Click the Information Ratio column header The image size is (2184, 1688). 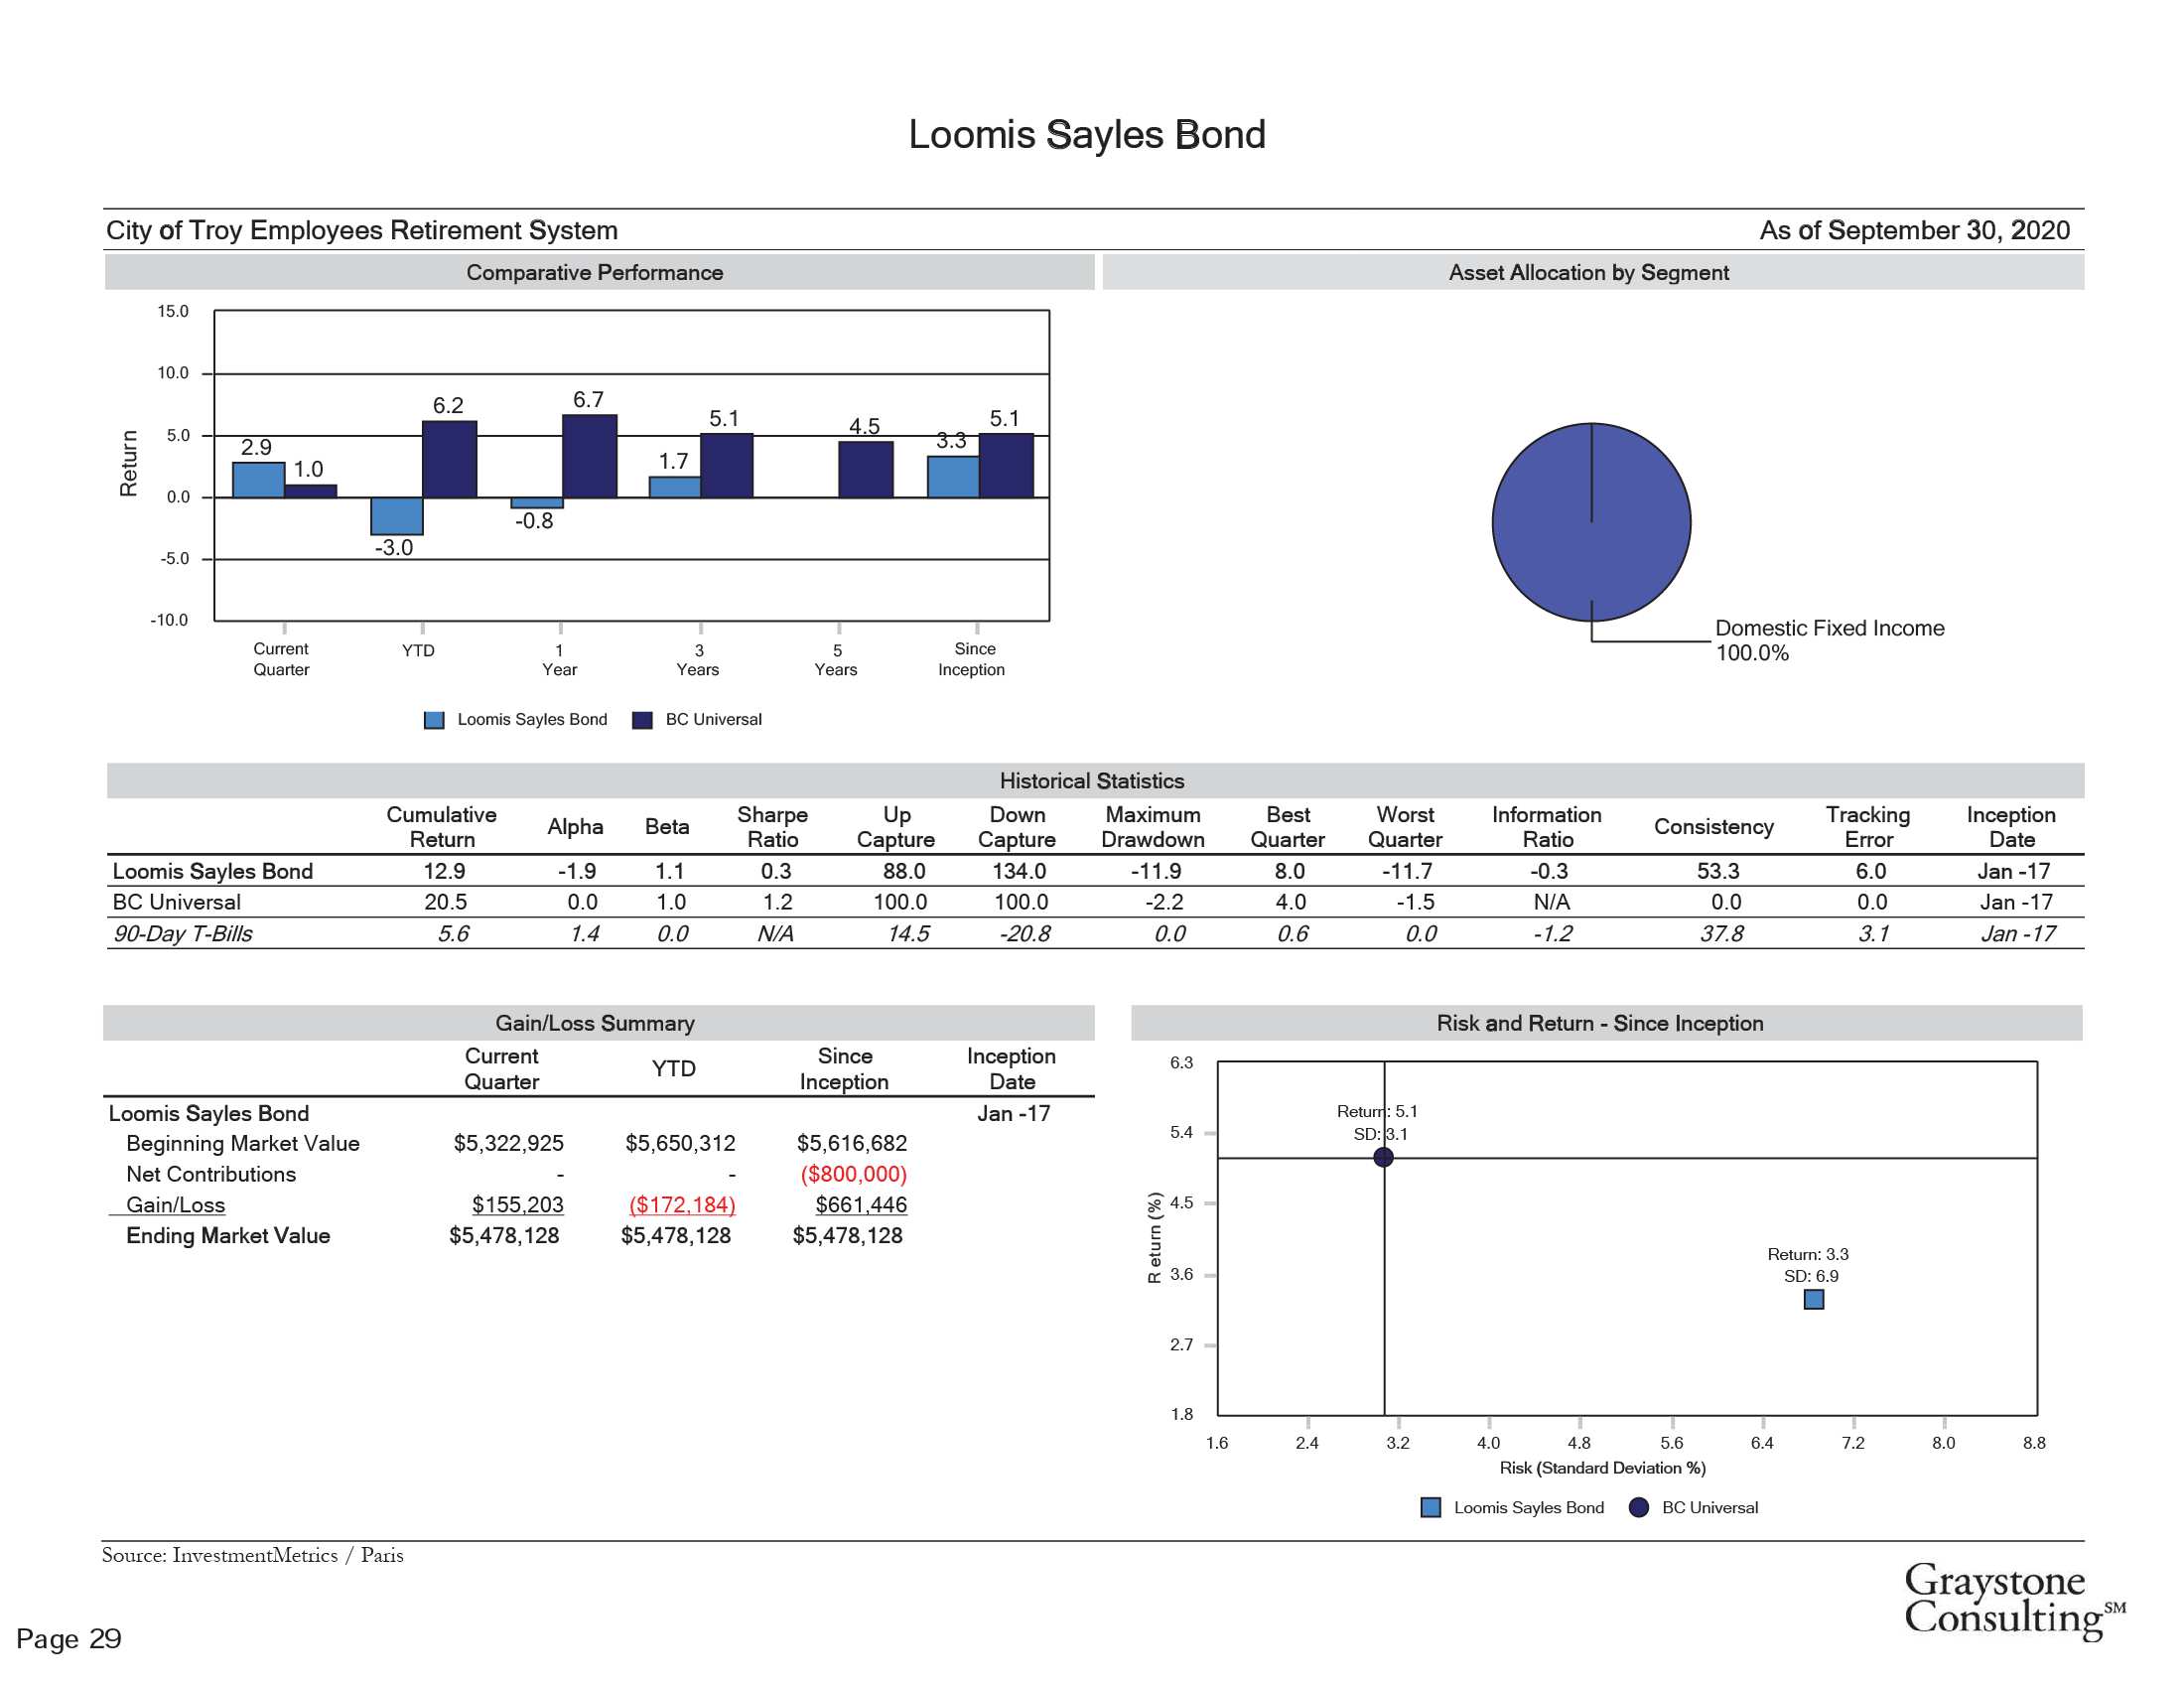point(1547,827)
